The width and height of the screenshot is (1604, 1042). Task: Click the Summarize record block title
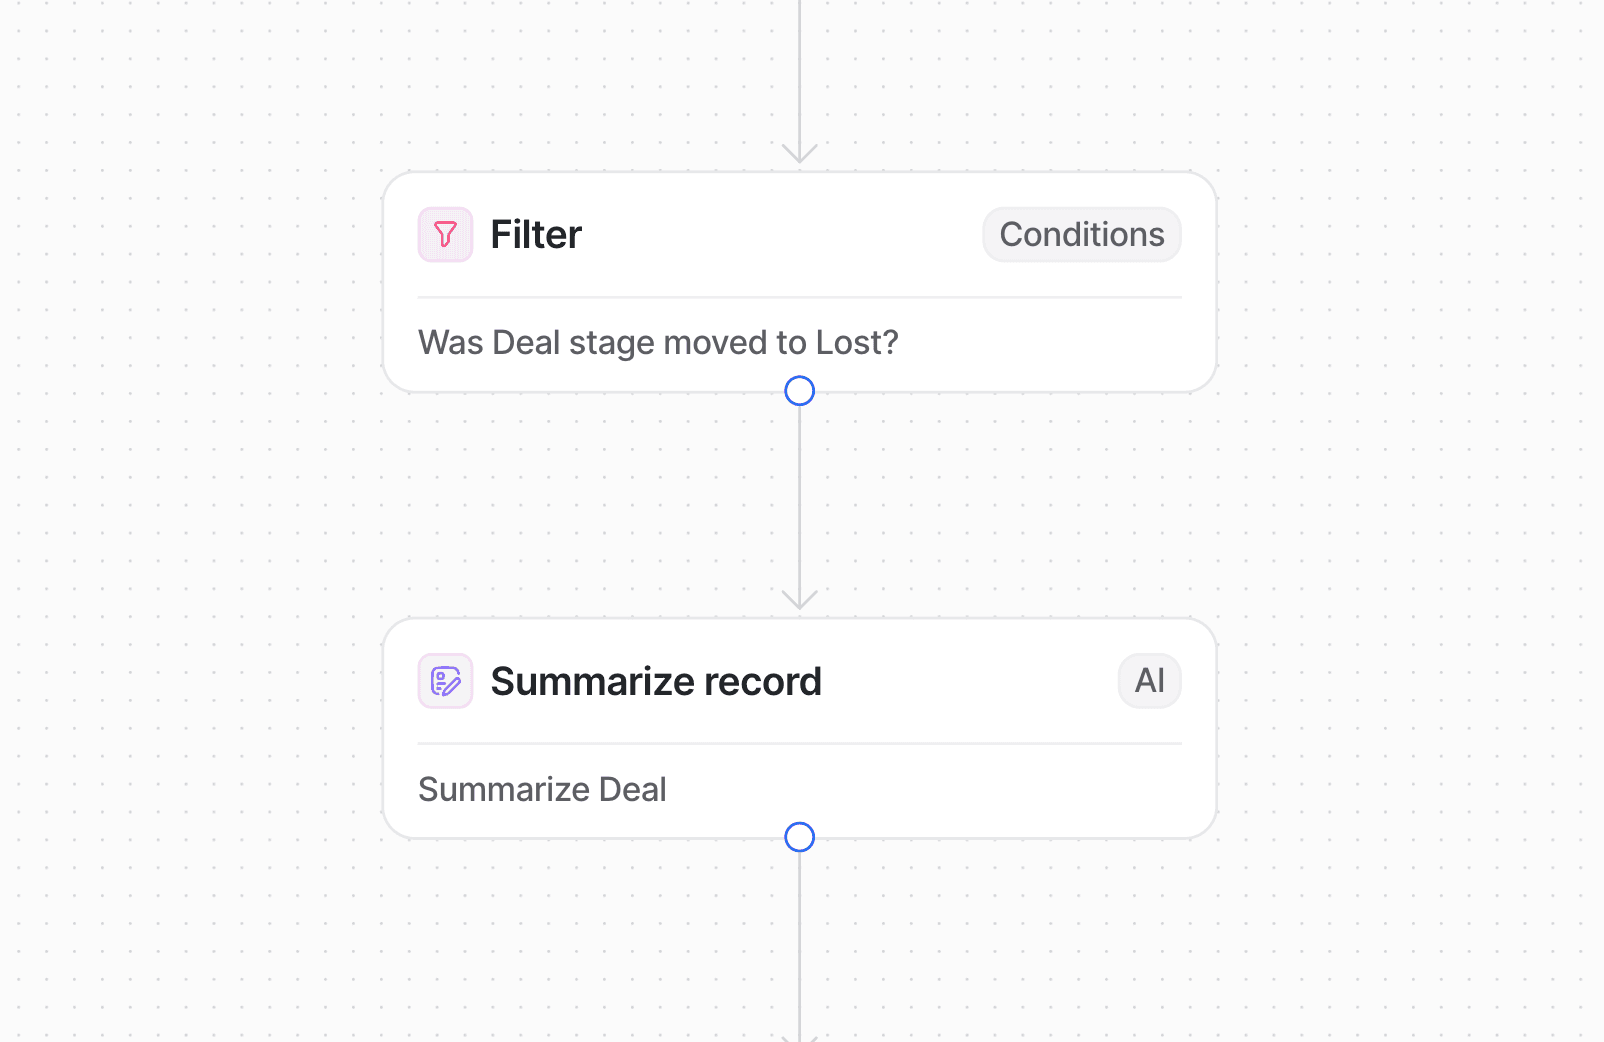(656, 681)
